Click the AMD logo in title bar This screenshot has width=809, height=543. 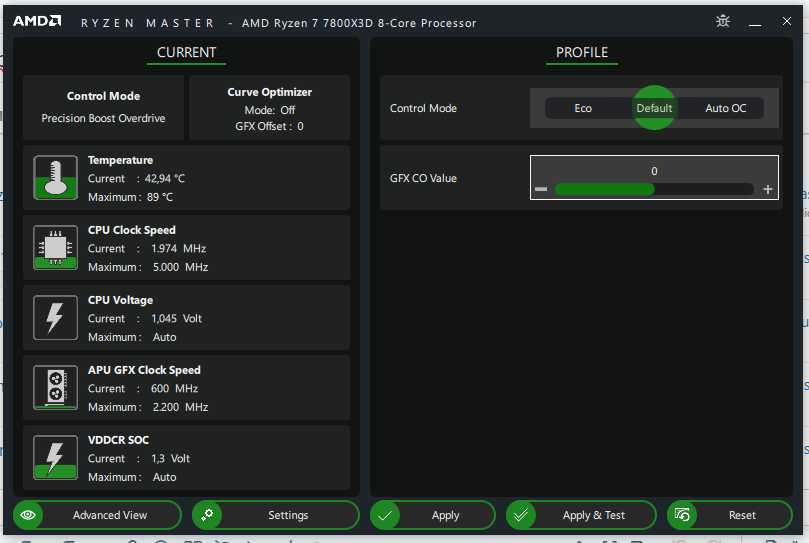37,21
